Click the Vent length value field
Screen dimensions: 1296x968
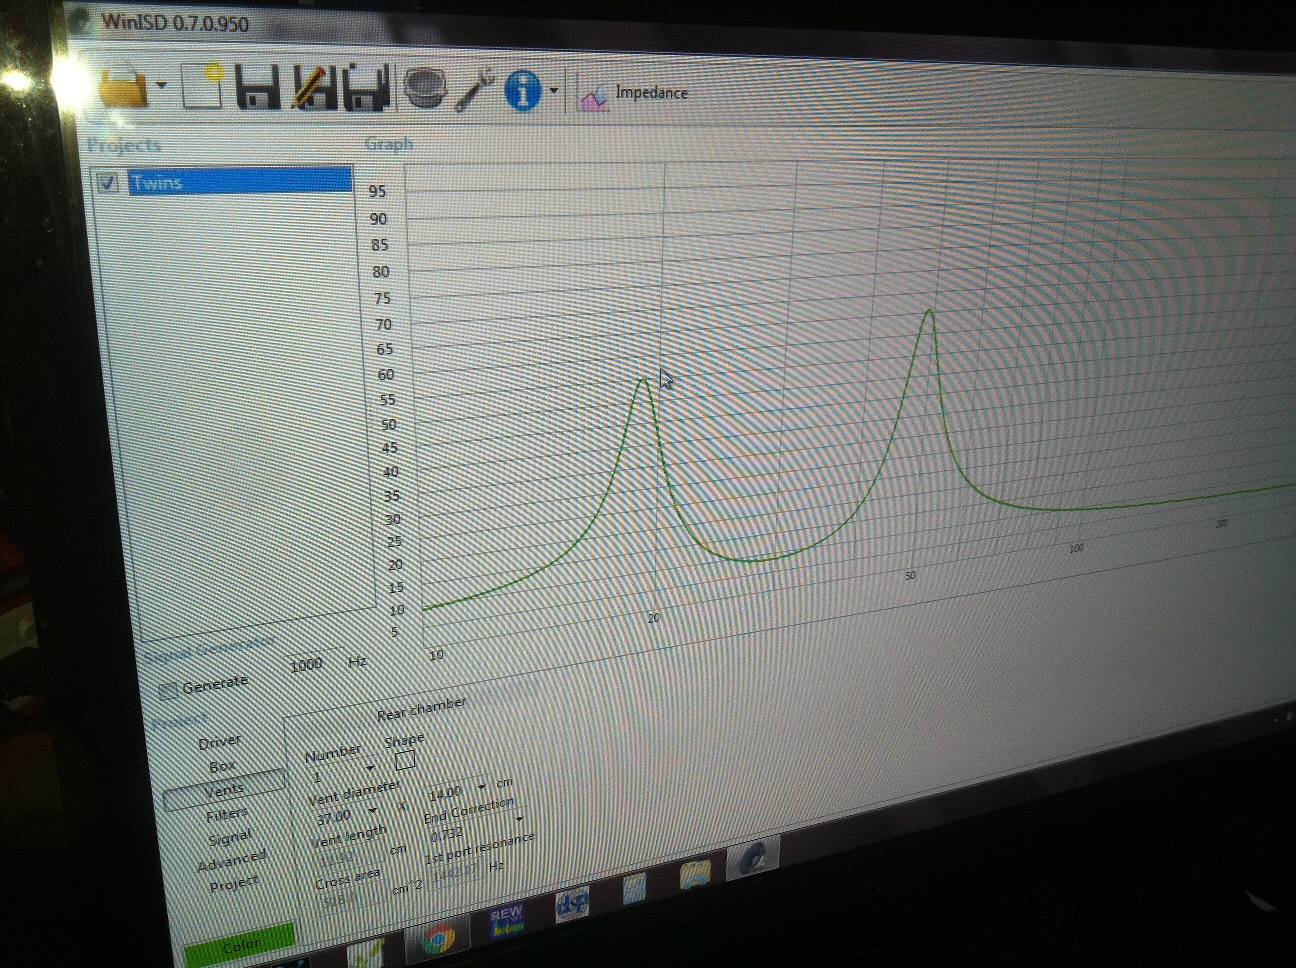click(349, 857)
